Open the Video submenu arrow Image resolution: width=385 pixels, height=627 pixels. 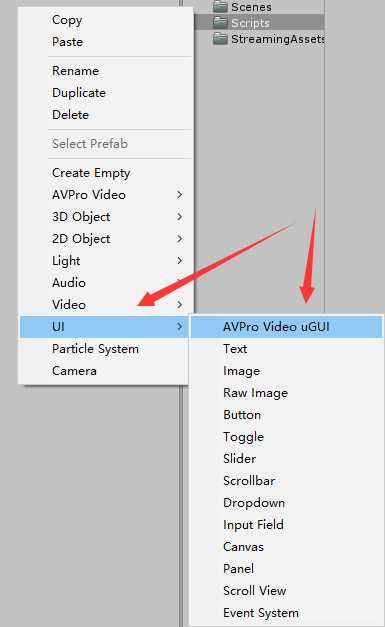tap(180, 305)
